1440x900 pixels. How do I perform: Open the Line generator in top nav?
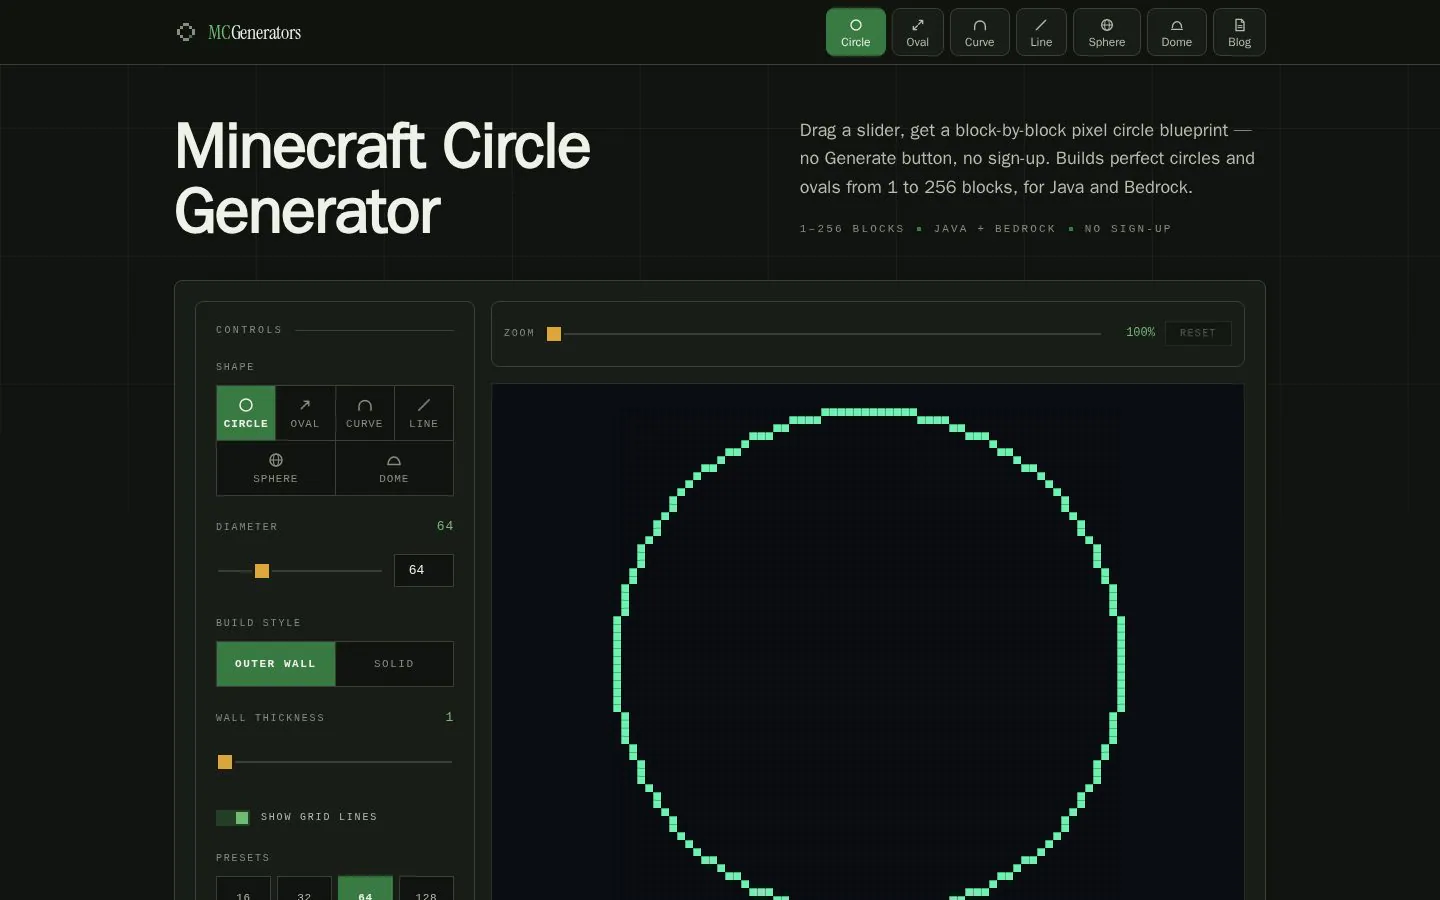[x=1041, y=32]
